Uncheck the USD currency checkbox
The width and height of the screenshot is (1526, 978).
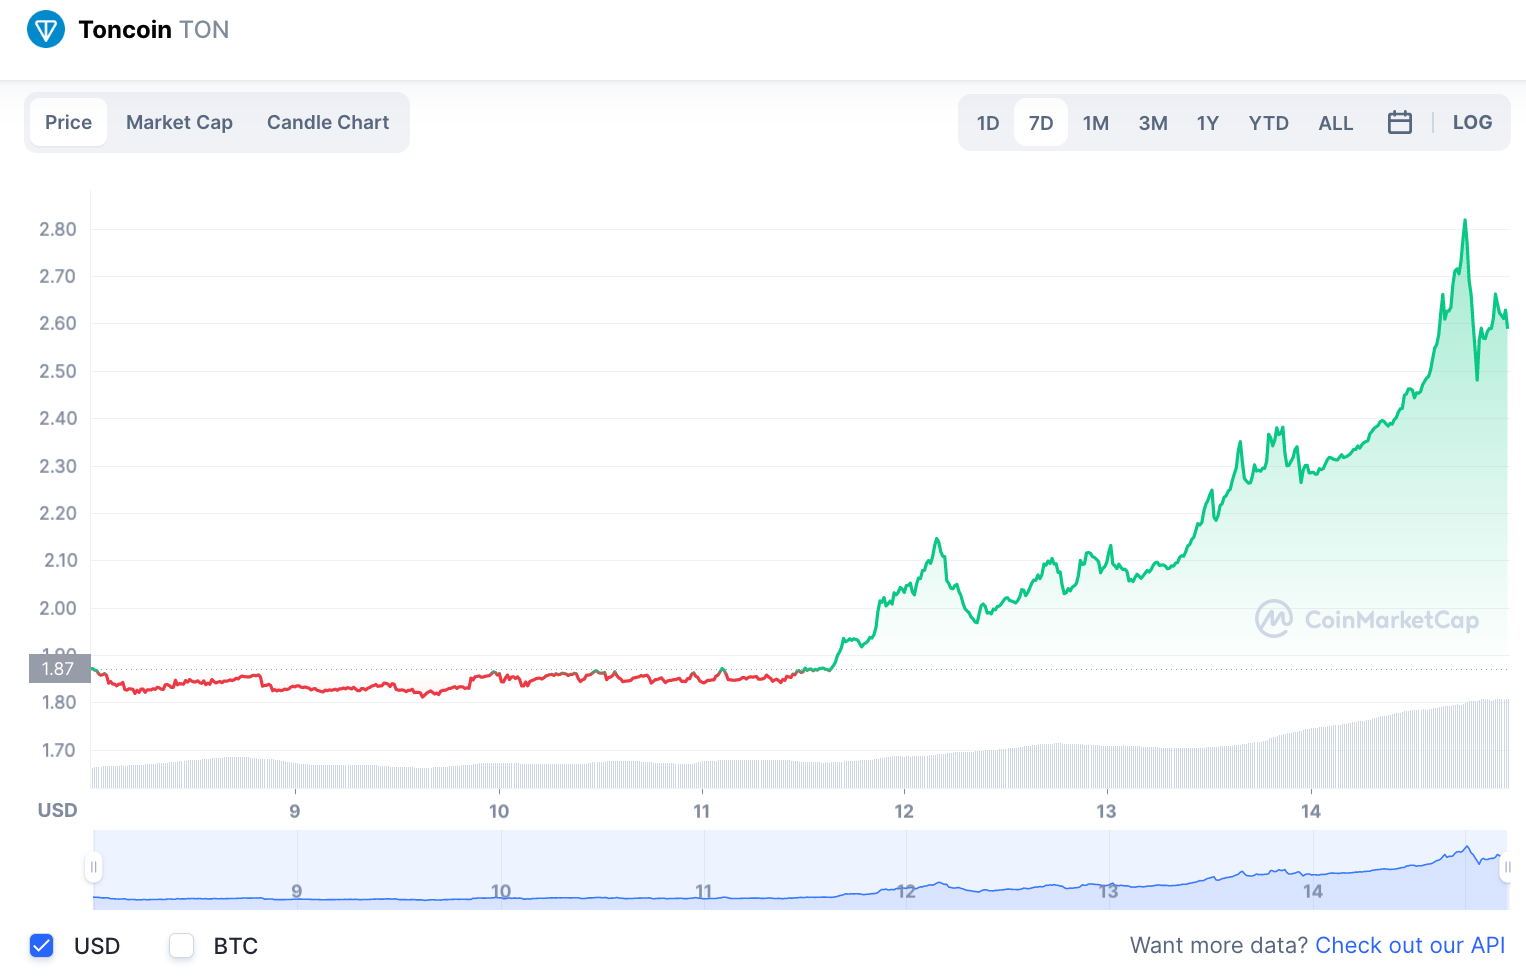click(41, 945)
